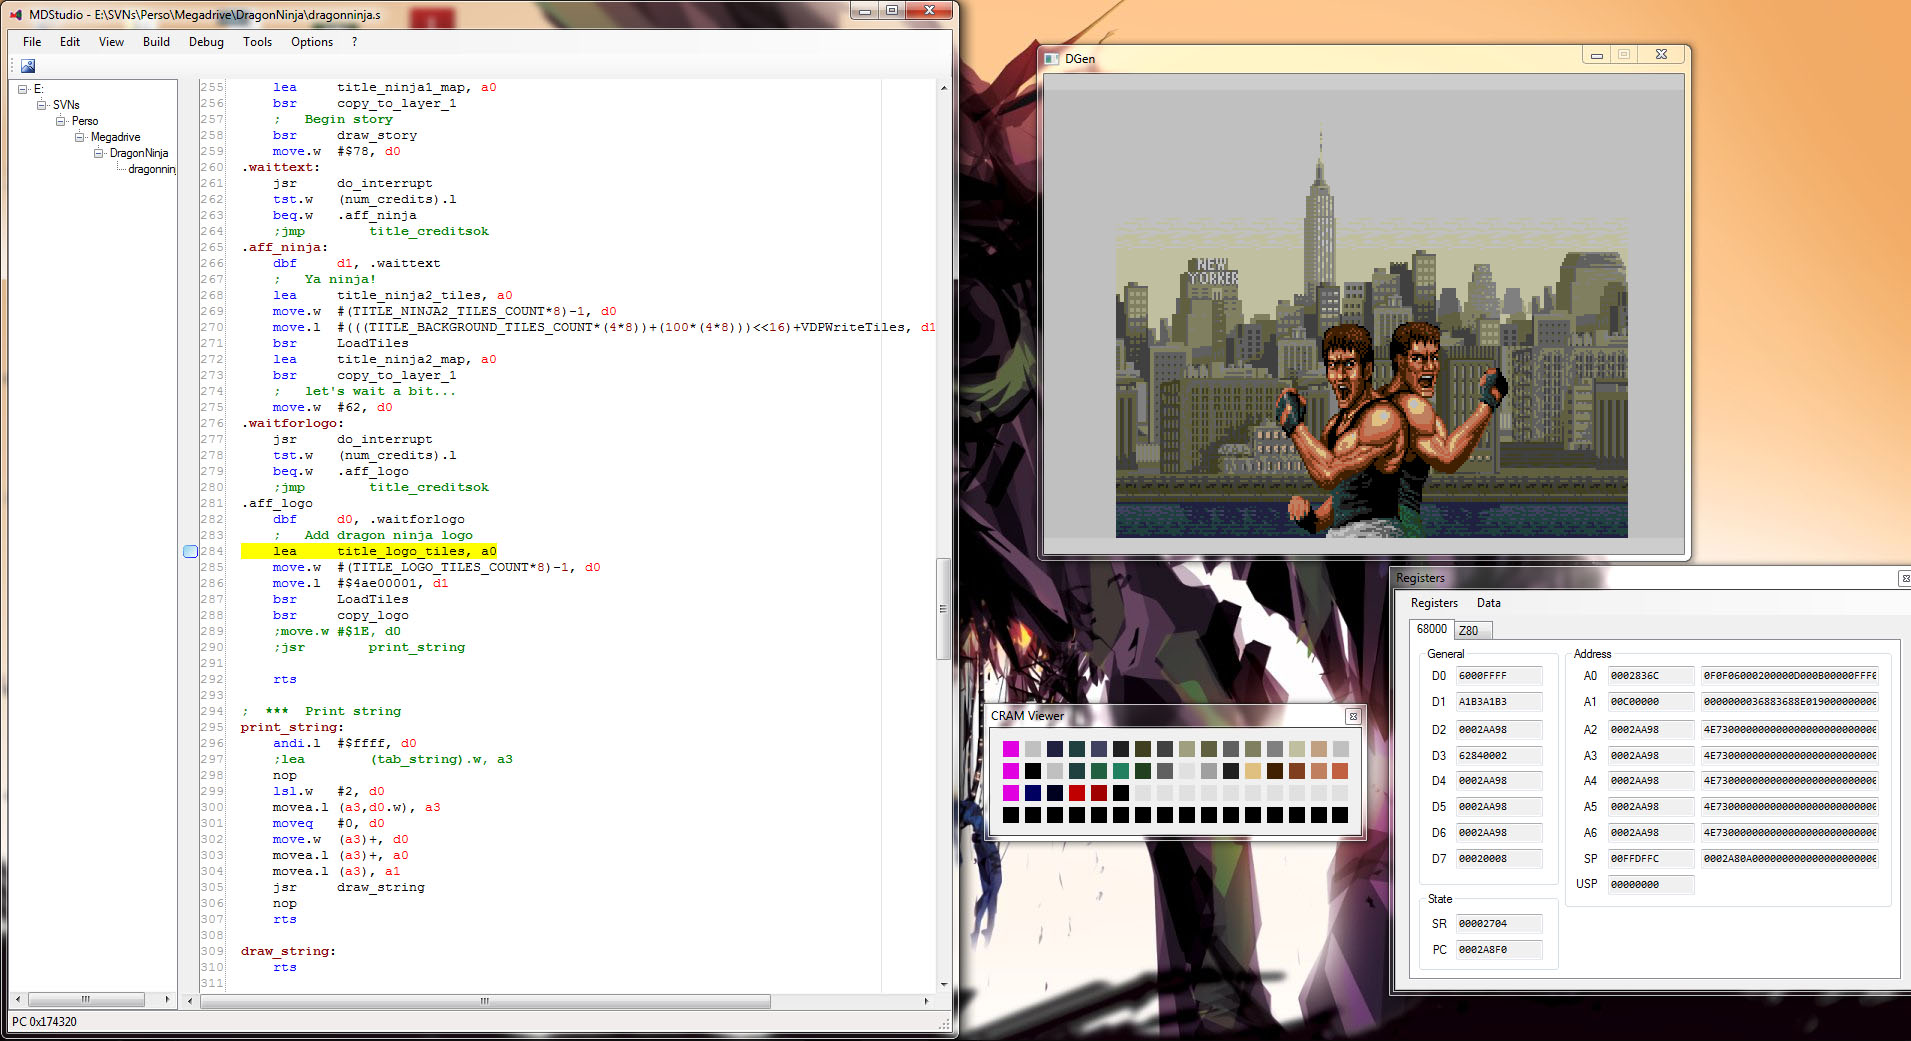Collapse the Megadrive folder node

coord(79,137)
